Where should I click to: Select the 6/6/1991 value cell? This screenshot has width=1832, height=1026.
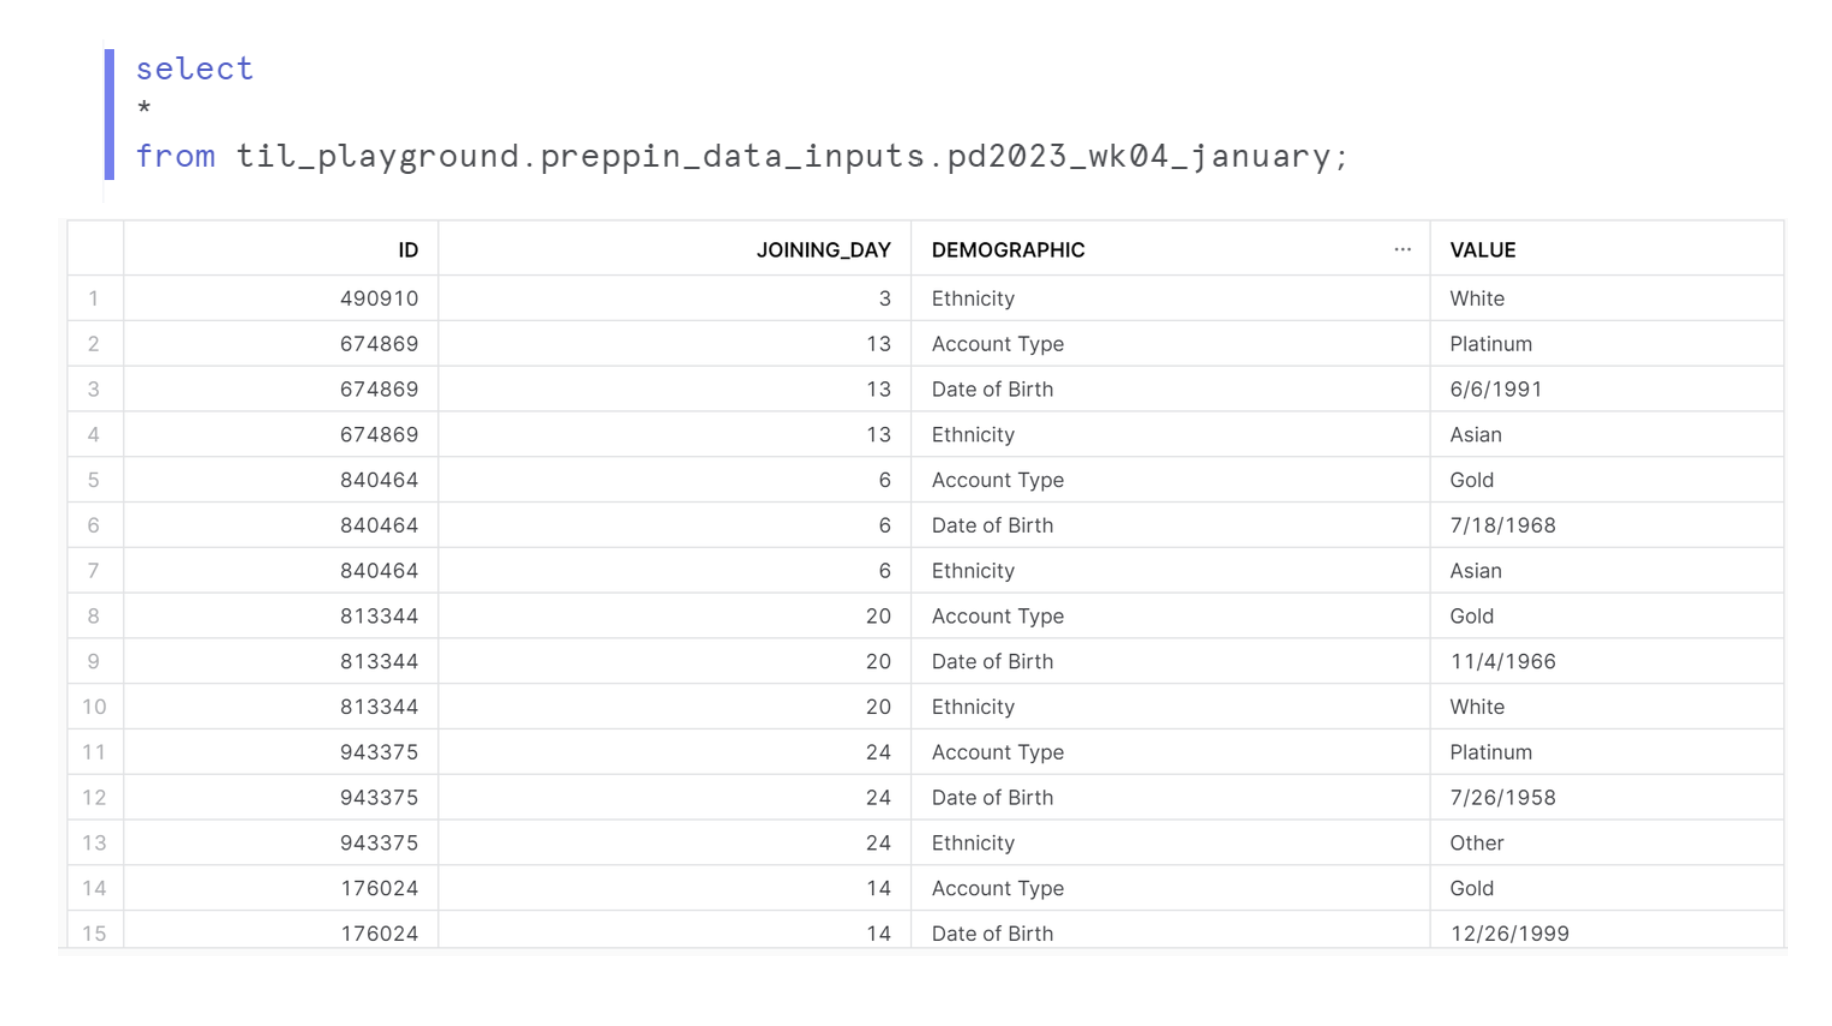[x=1496, y=389]
